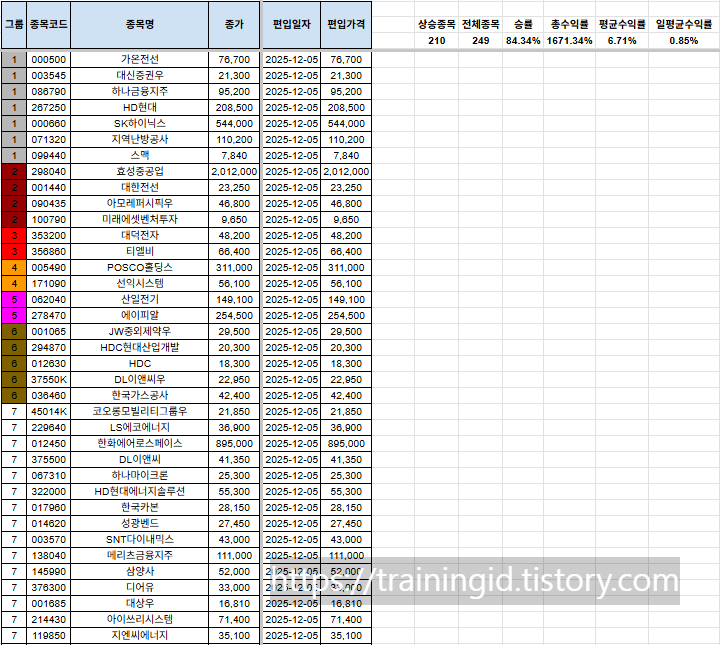
Task: Click the 전체종목 summary label
Action: click(480, 25)
